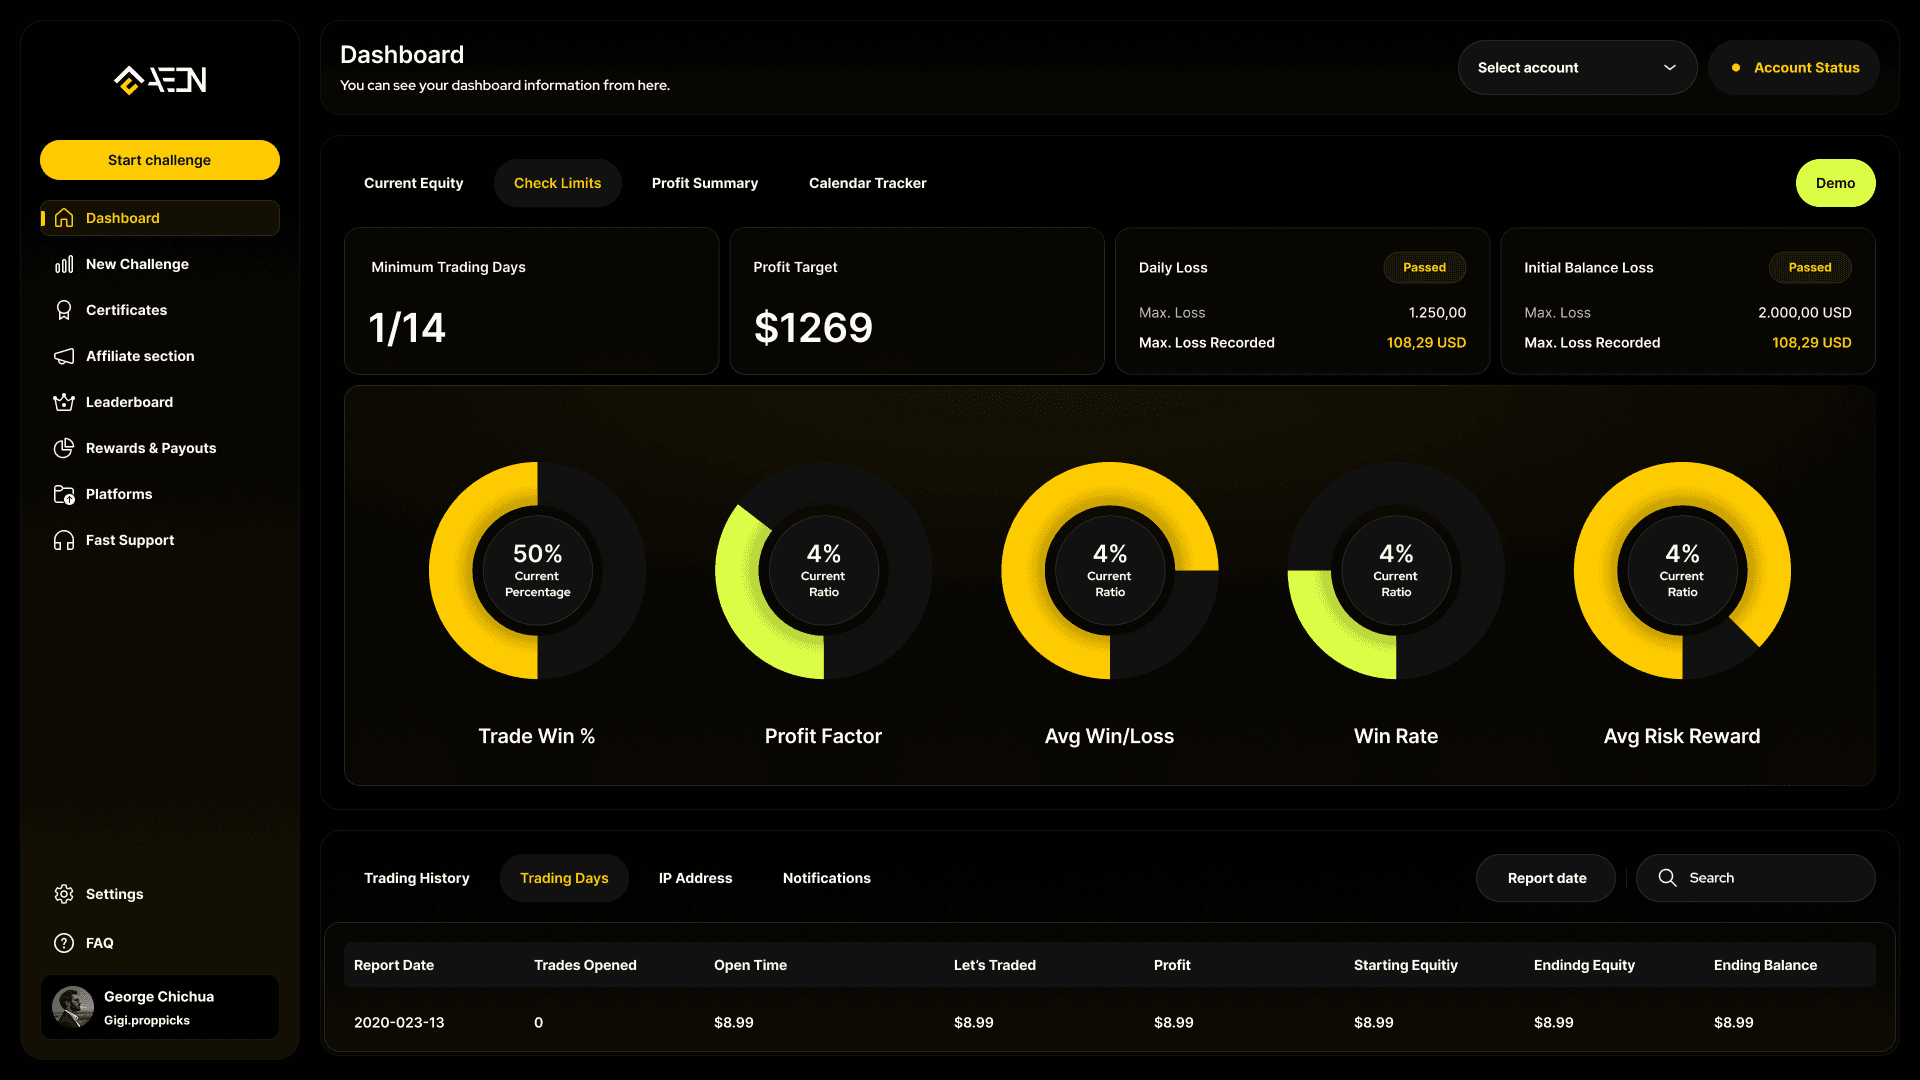Open the Calendar Tracker tab
The image size is (1920, 1080).
coord(867,183)
